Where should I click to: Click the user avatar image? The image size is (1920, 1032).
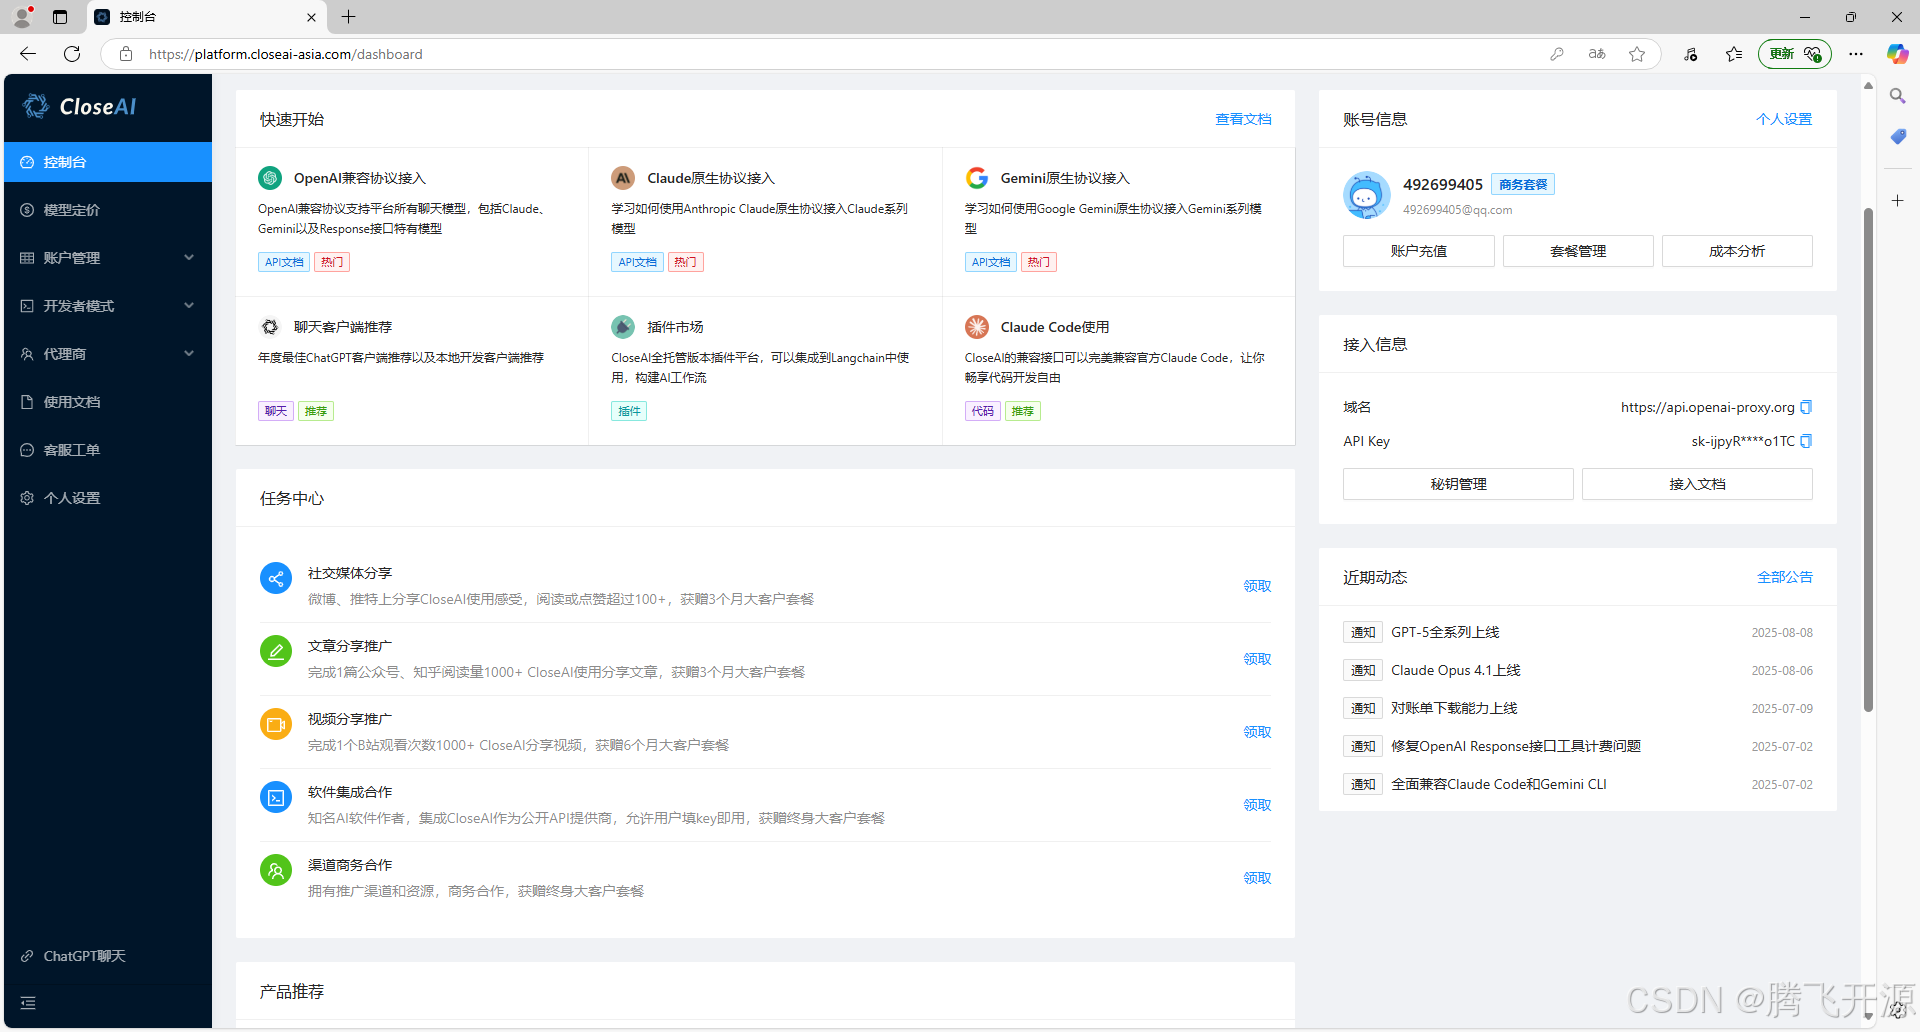point(1367,195)
